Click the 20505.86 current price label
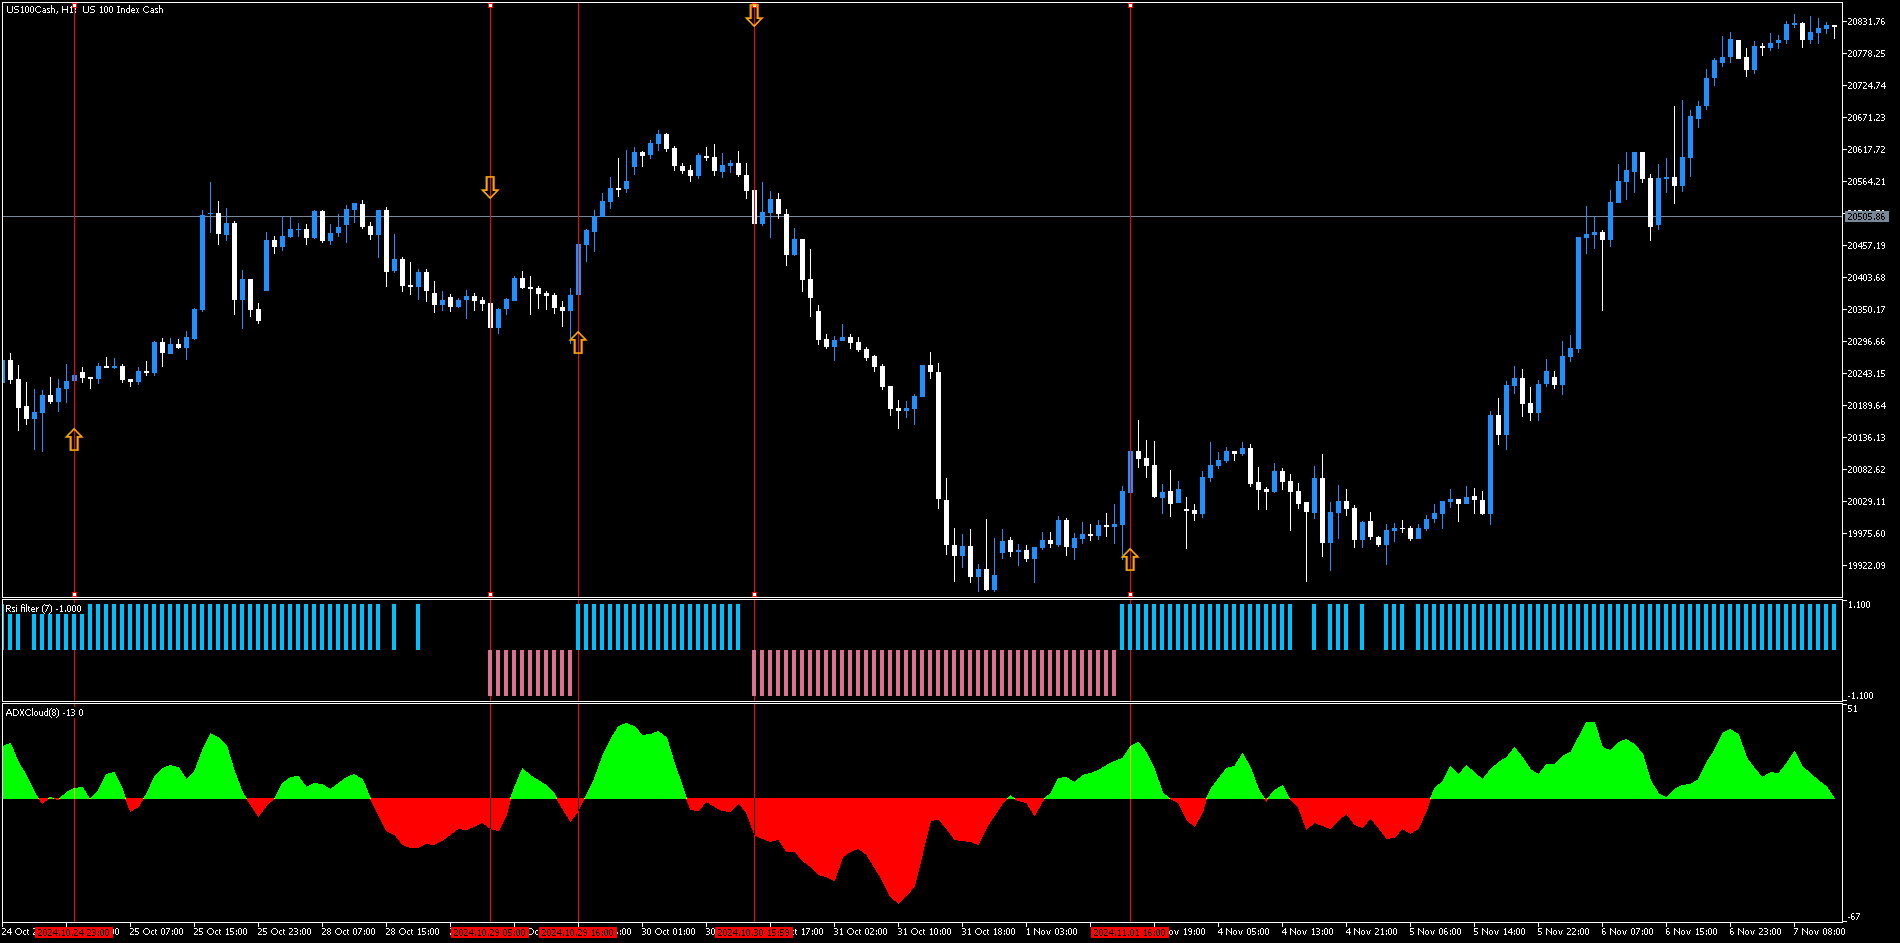 pyautogui.click(x=1866, y=216)
